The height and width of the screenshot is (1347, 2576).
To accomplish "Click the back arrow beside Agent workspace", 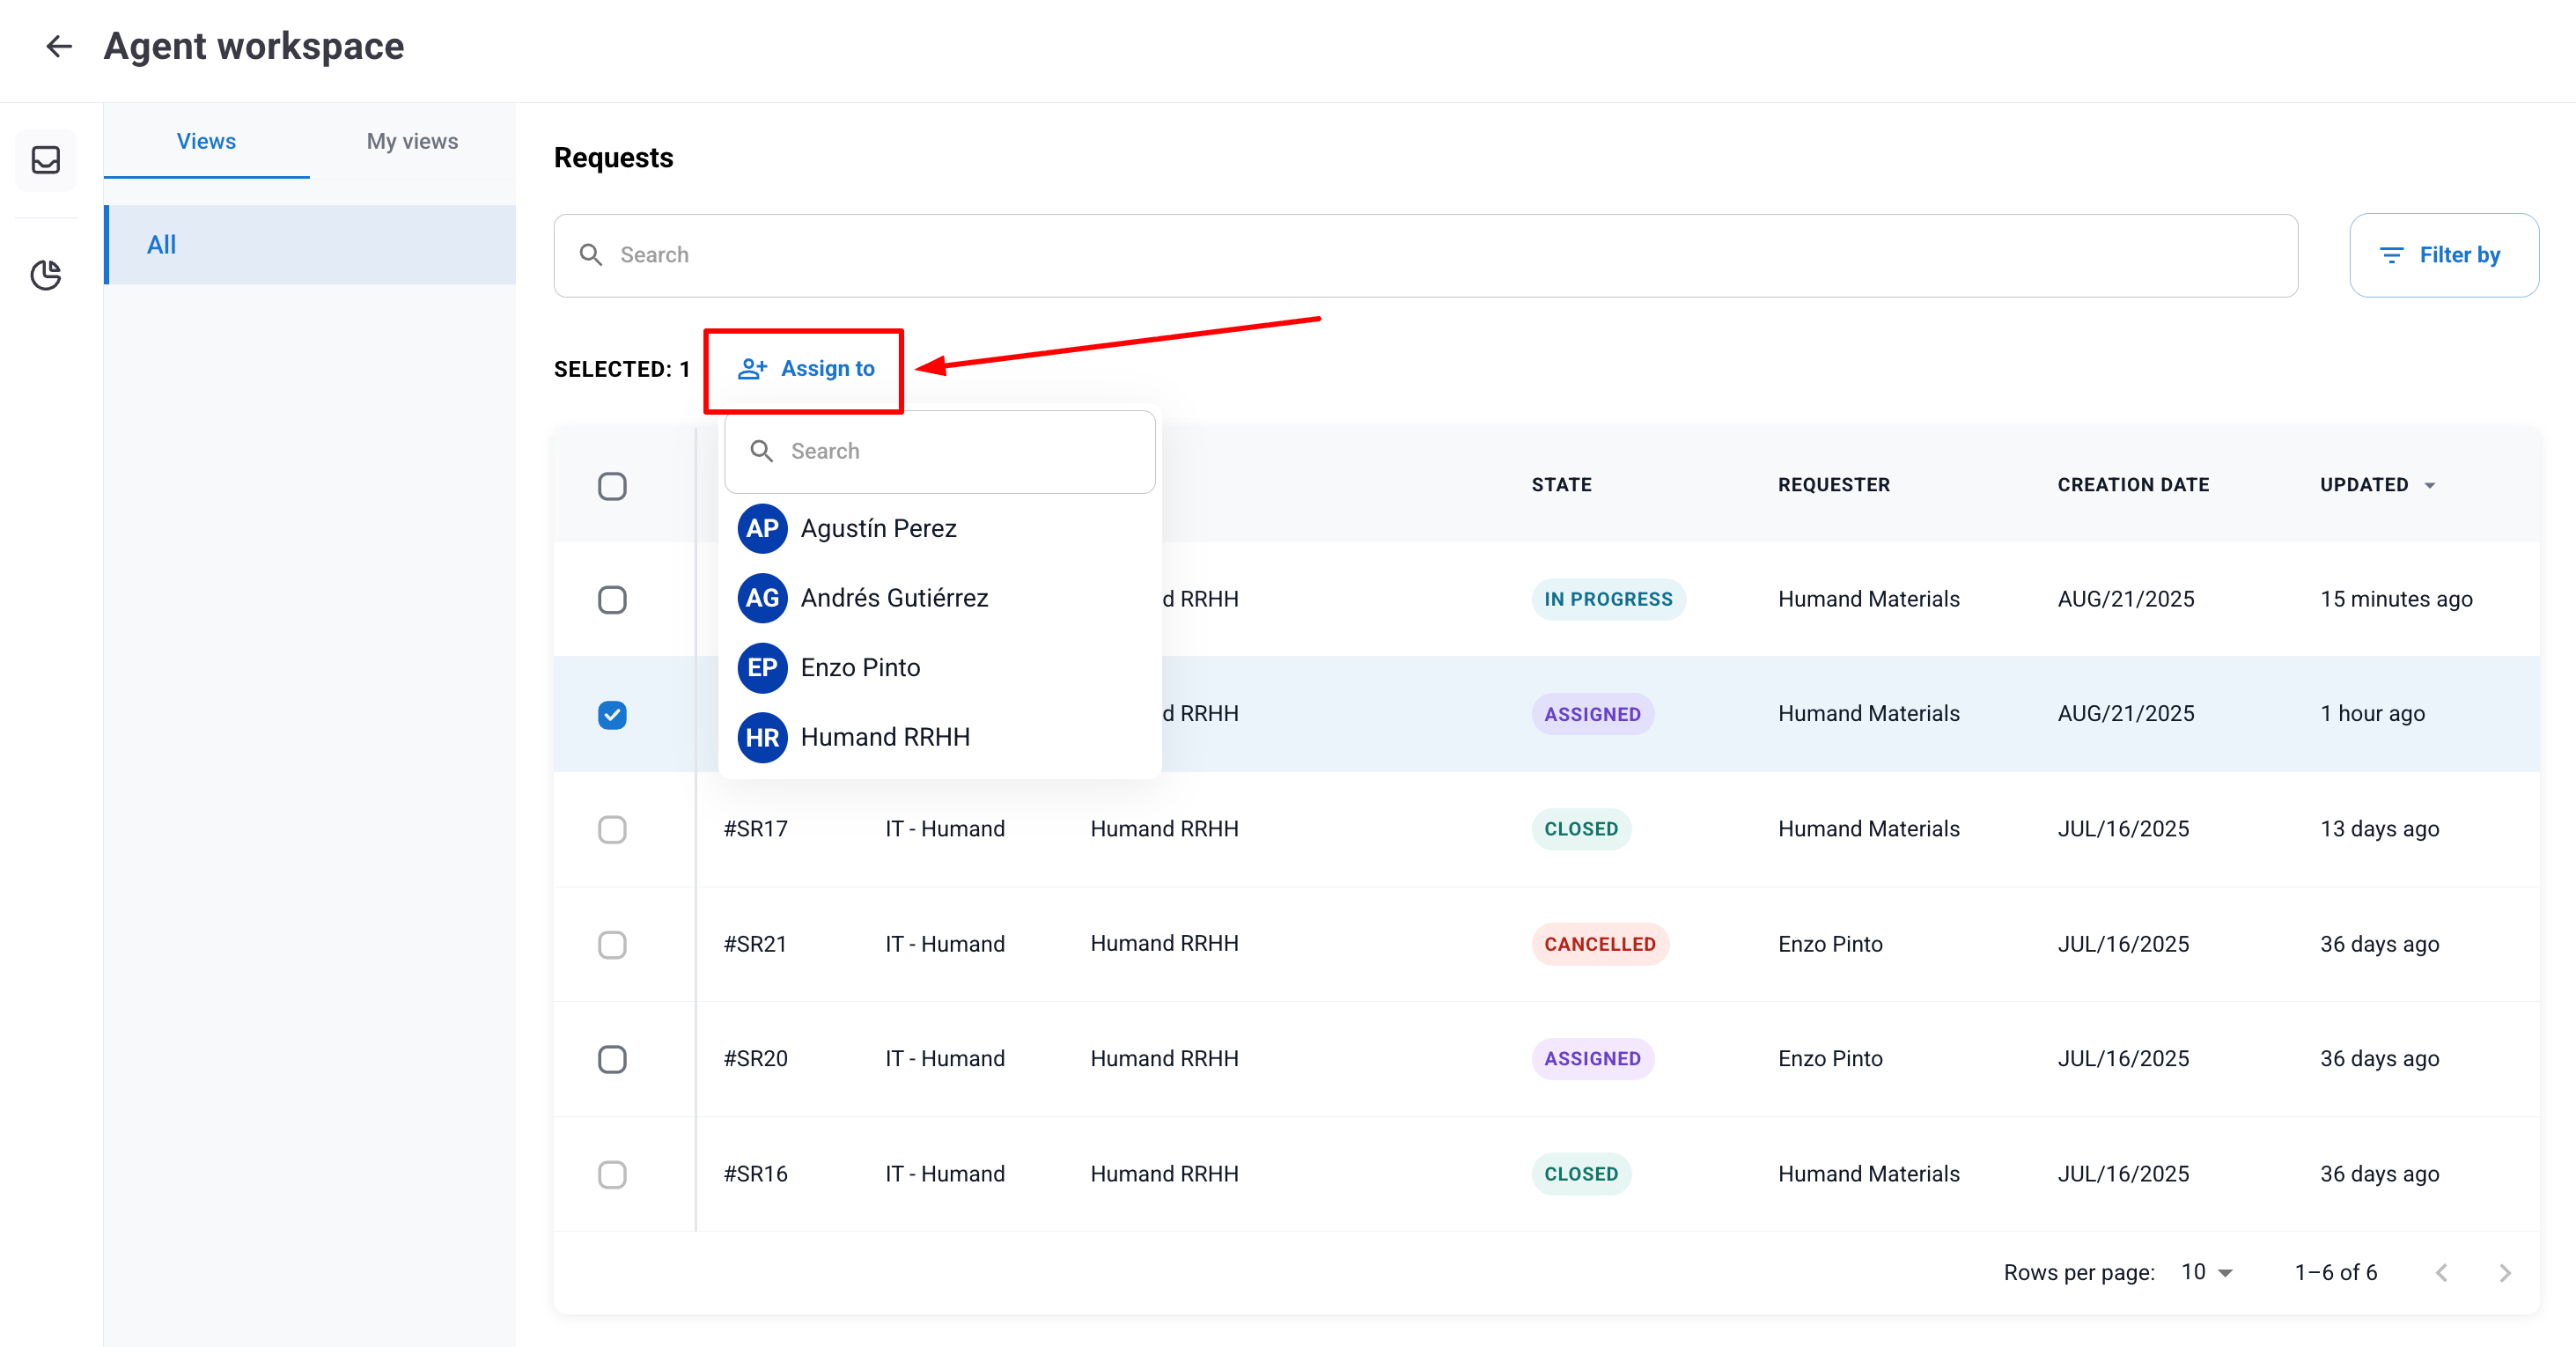I will pos(59,46).
